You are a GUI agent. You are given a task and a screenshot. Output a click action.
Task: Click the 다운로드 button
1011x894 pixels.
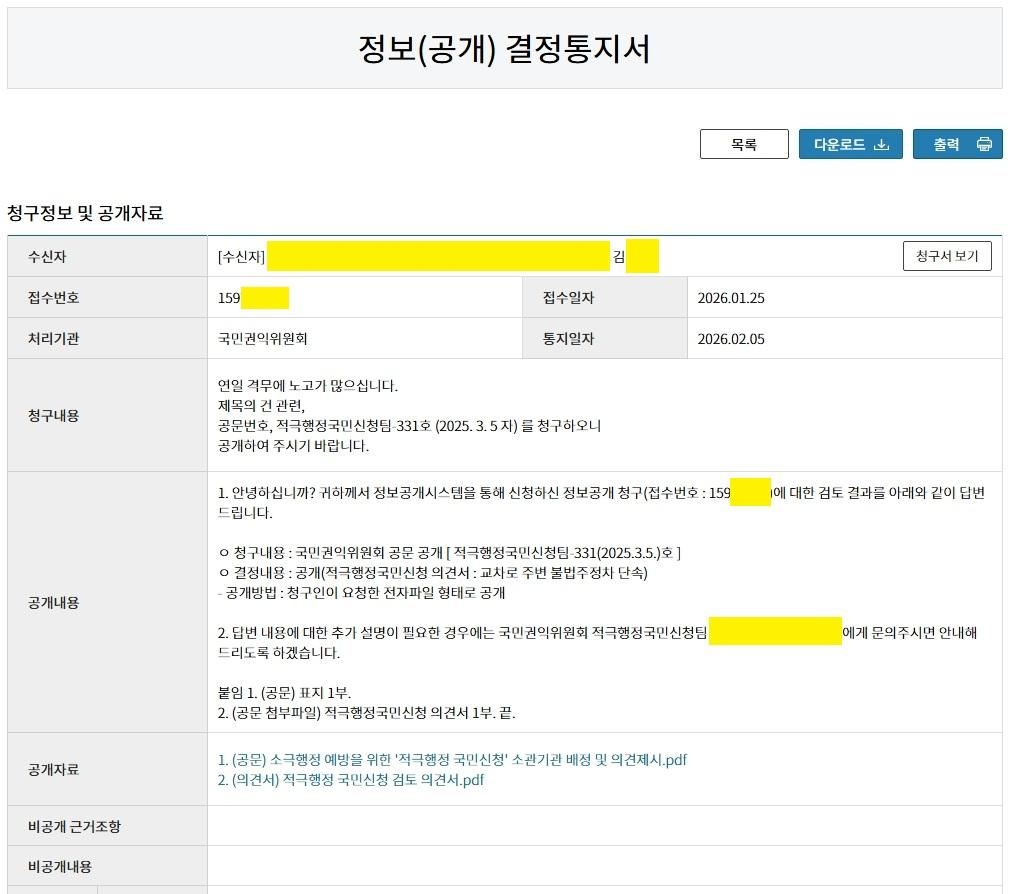click(850, 143)
